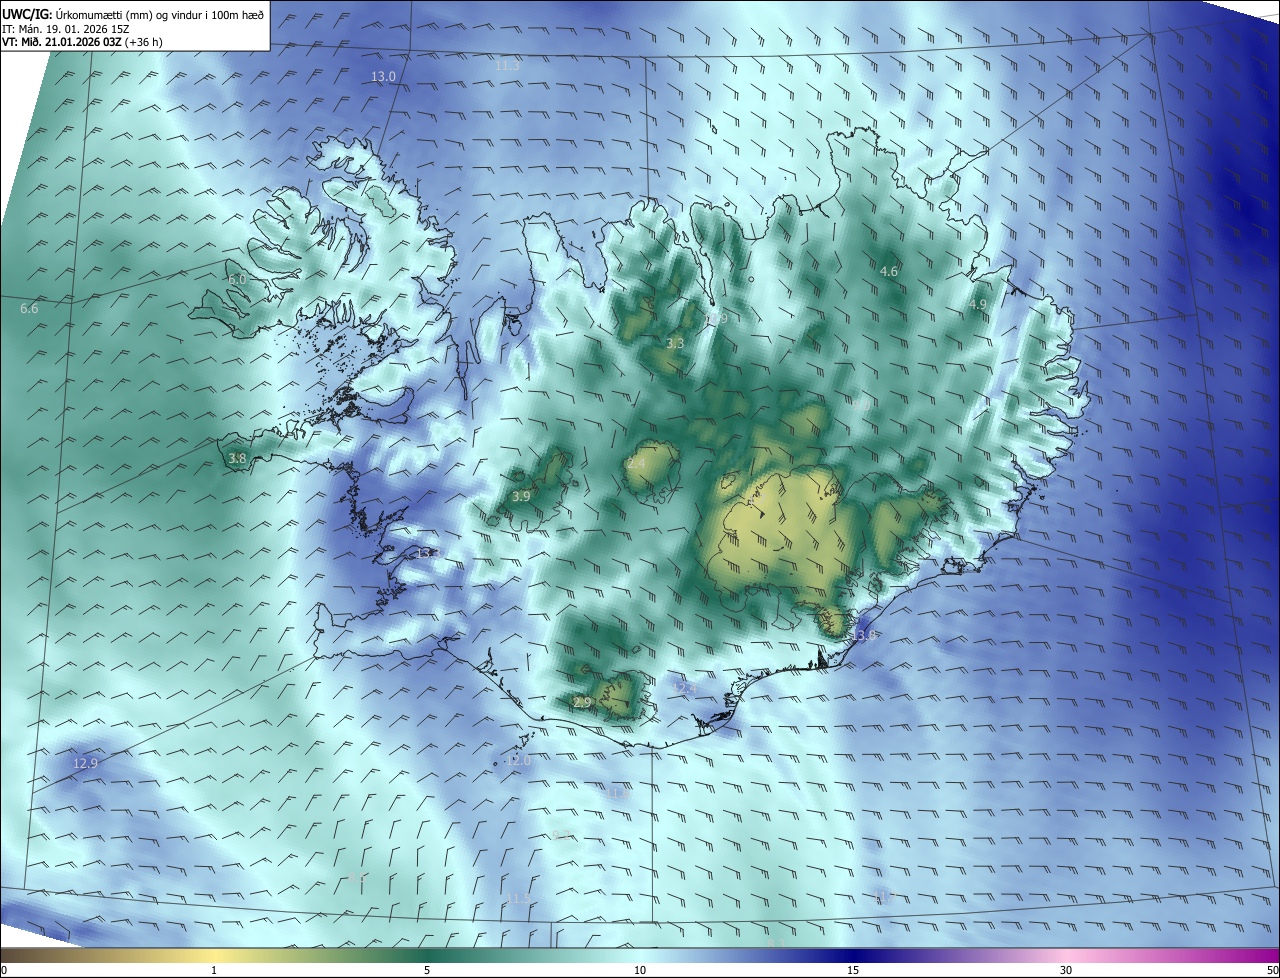The width and height of the screenshot is (1280, 978).
Task: Click the valid time line 'VT: Mið. 21.01.2026 03Z (+36 h)'
Action: [x=82, y=42]
